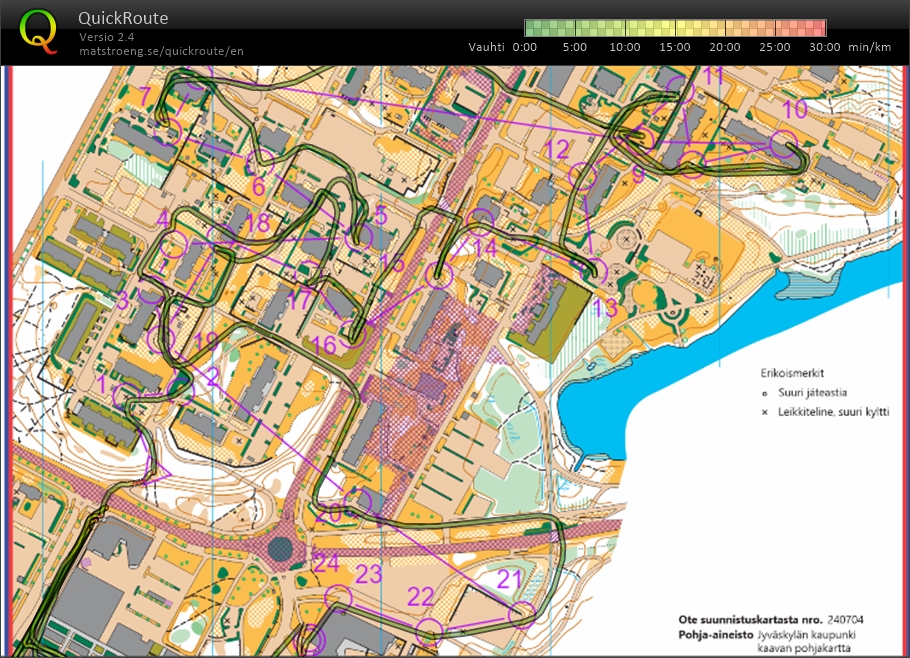This screenshot has width=910, height=658.
Task: Select the control 7 circle on the map
Action: pos(169,127)
